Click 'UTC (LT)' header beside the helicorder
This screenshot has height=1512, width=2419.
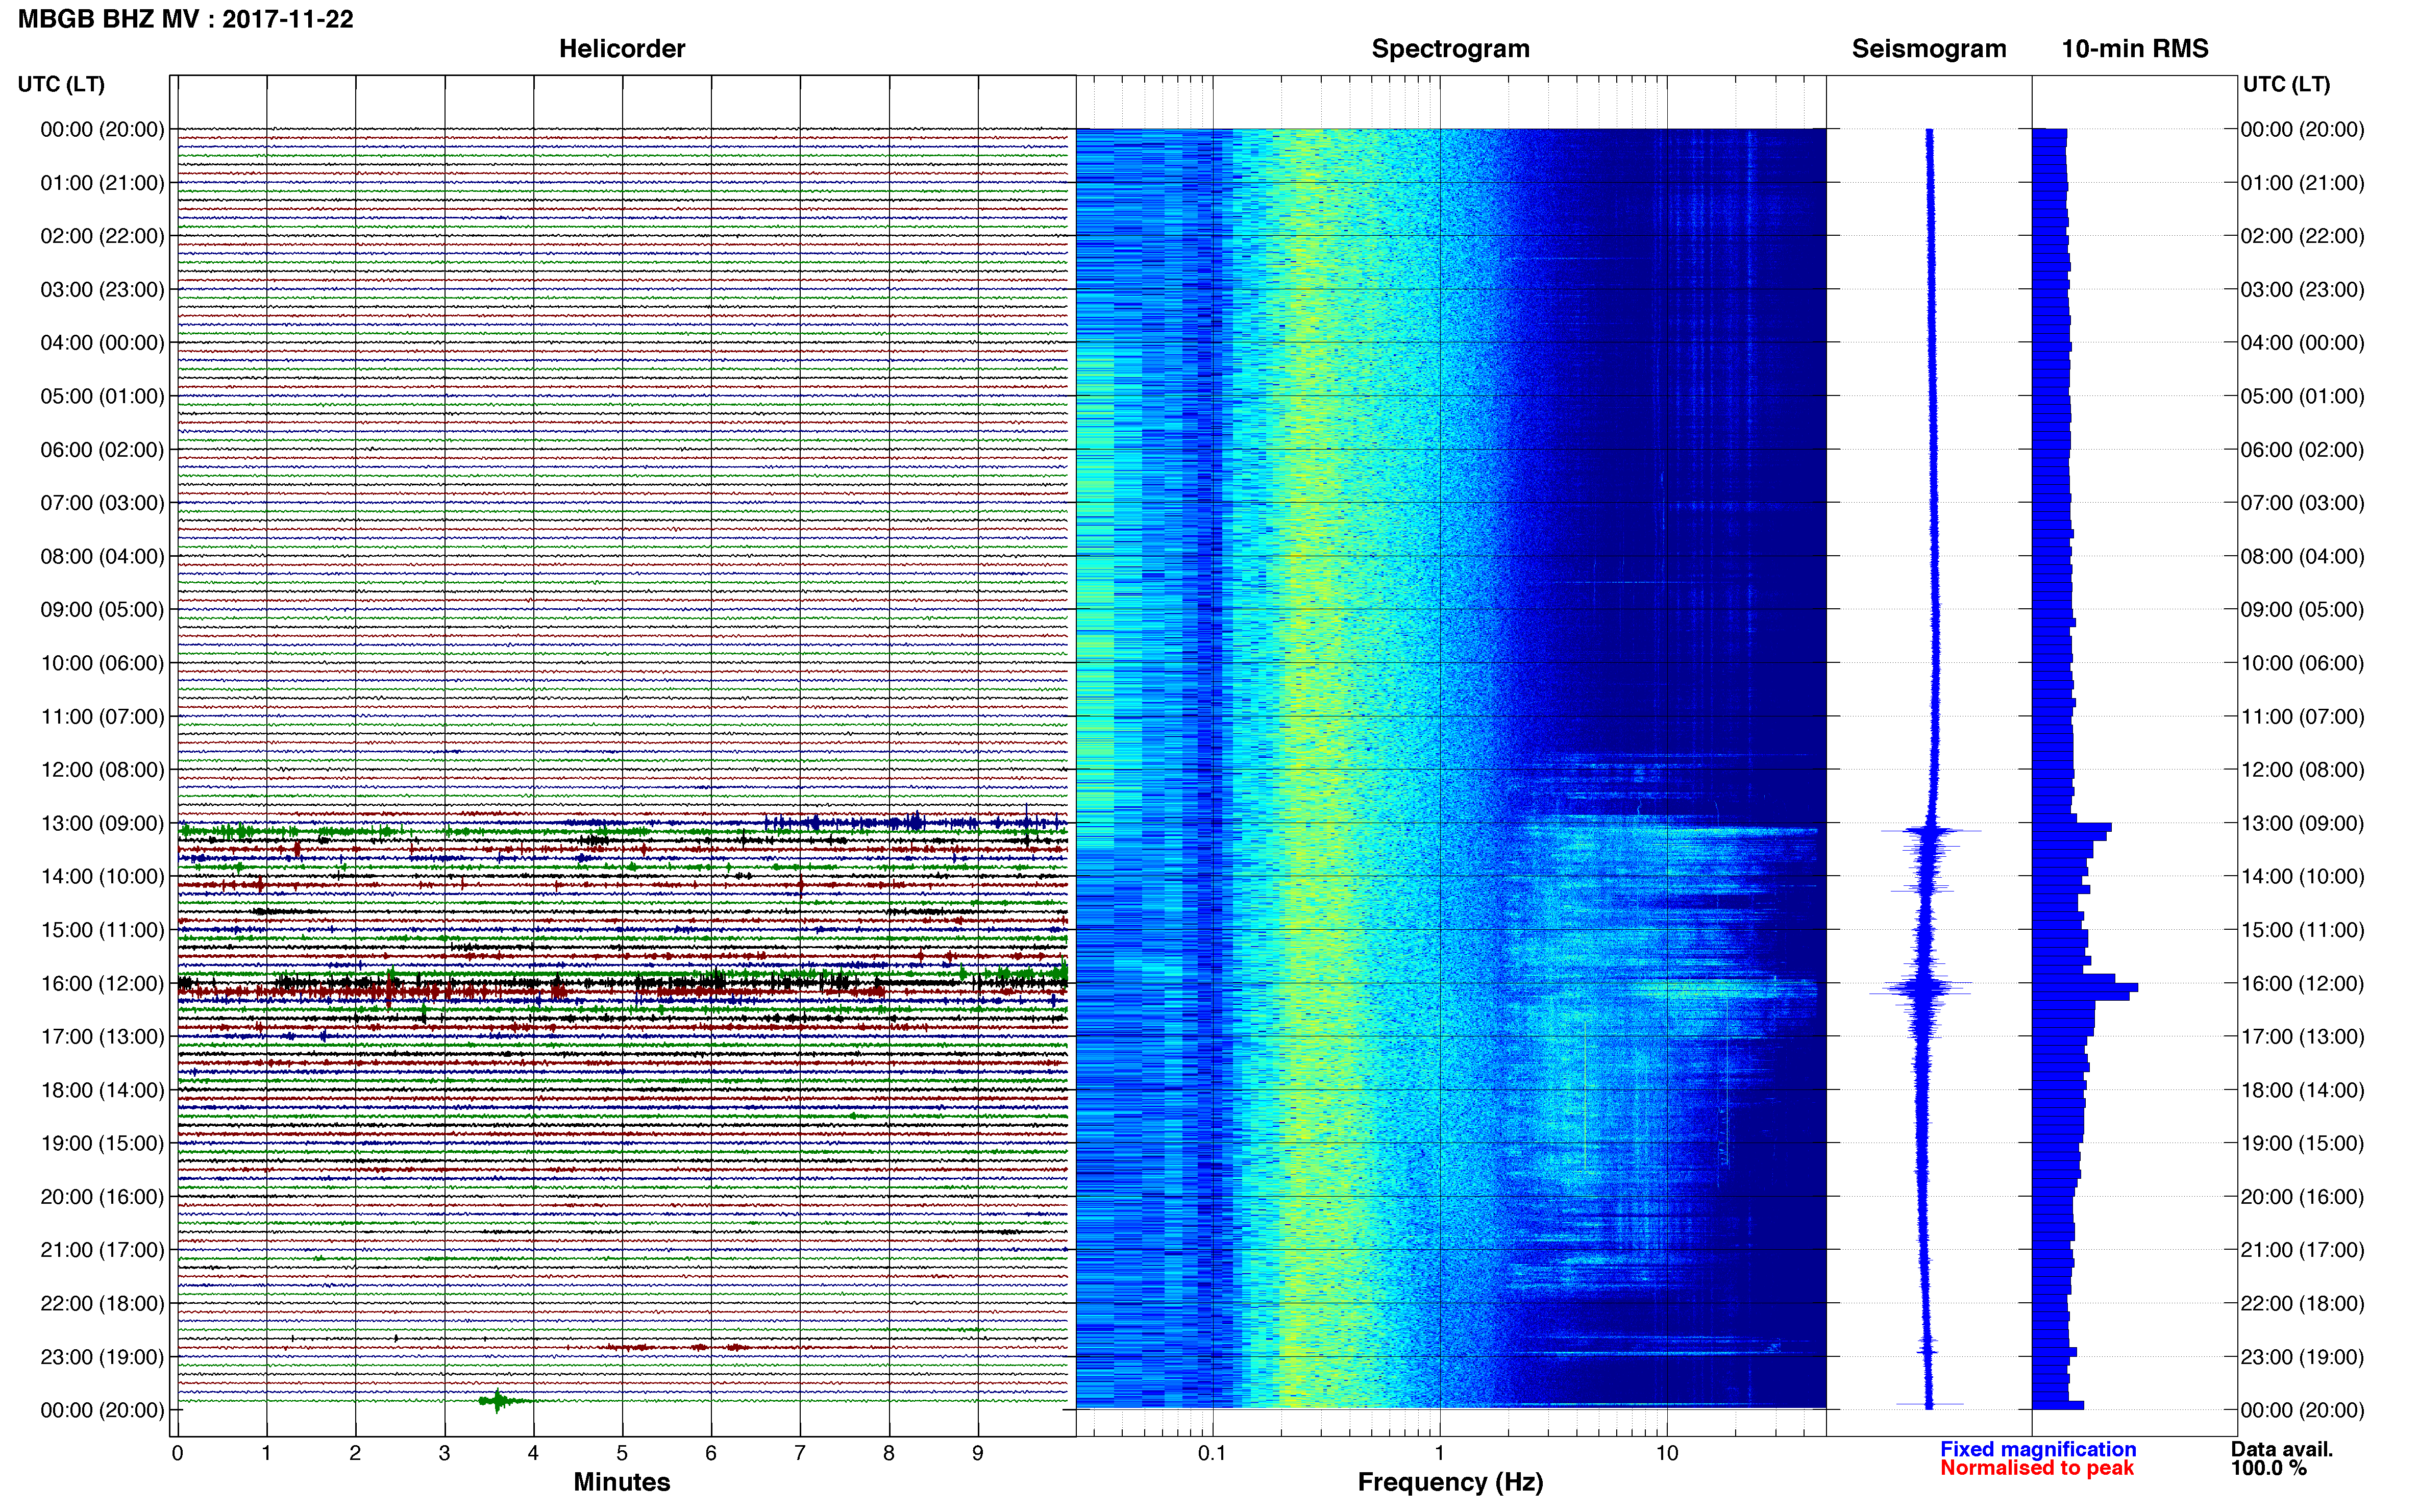tap(61, 84)
